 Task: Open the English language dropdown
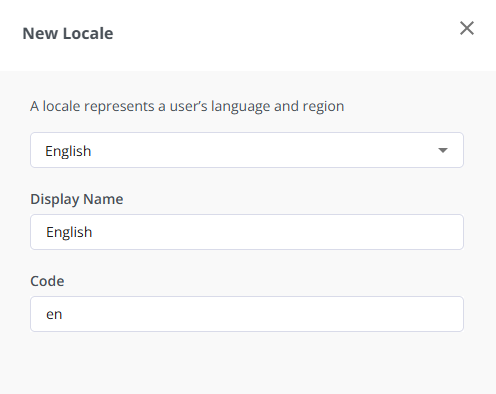pos(247,150)
